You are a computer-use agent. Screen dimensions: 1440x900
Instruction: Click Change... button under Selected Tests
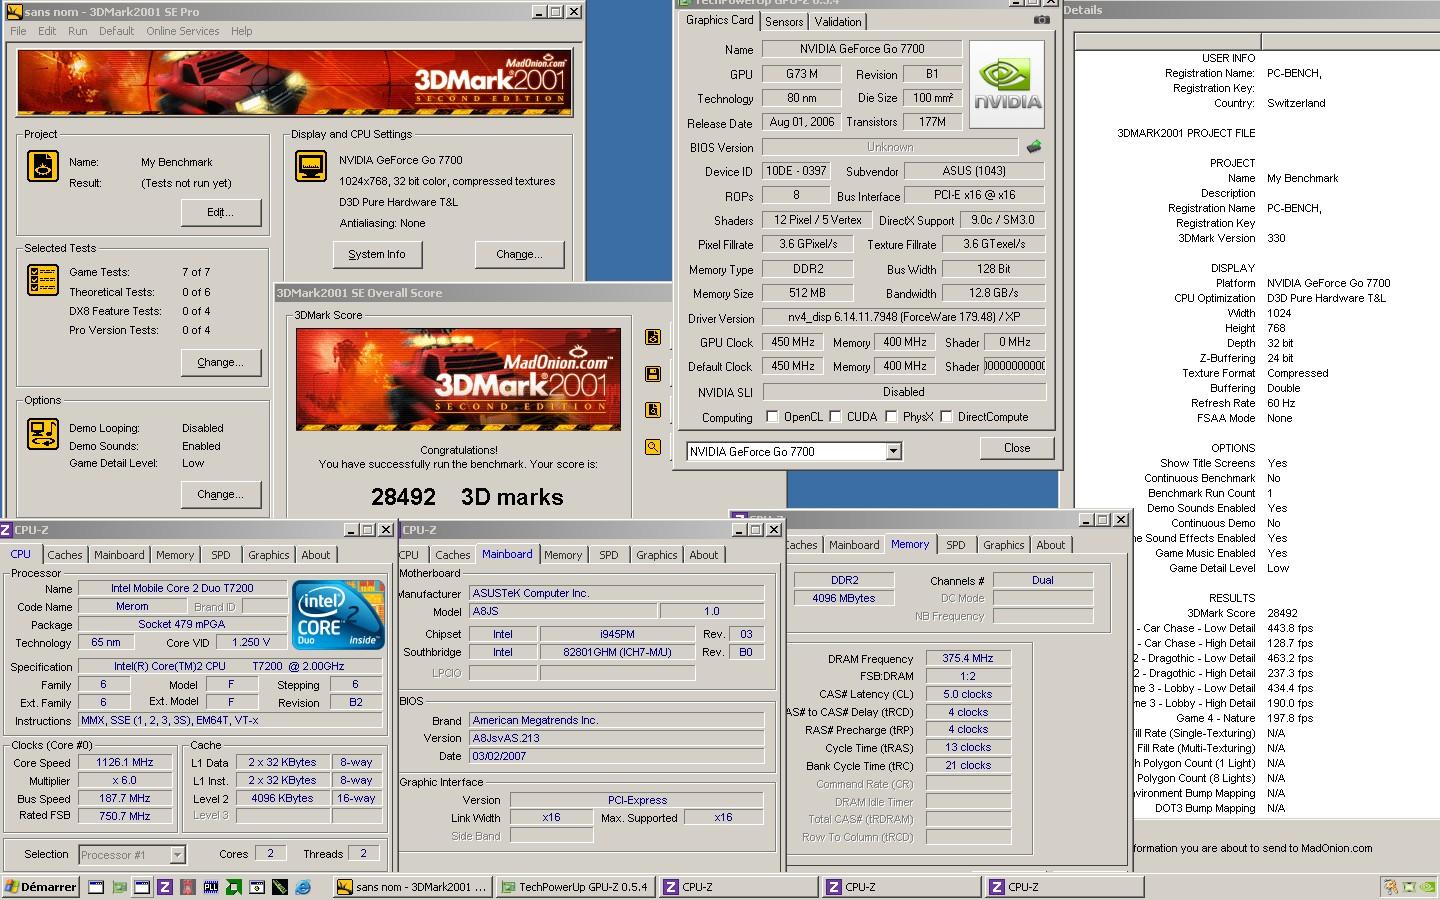[221, 362]
